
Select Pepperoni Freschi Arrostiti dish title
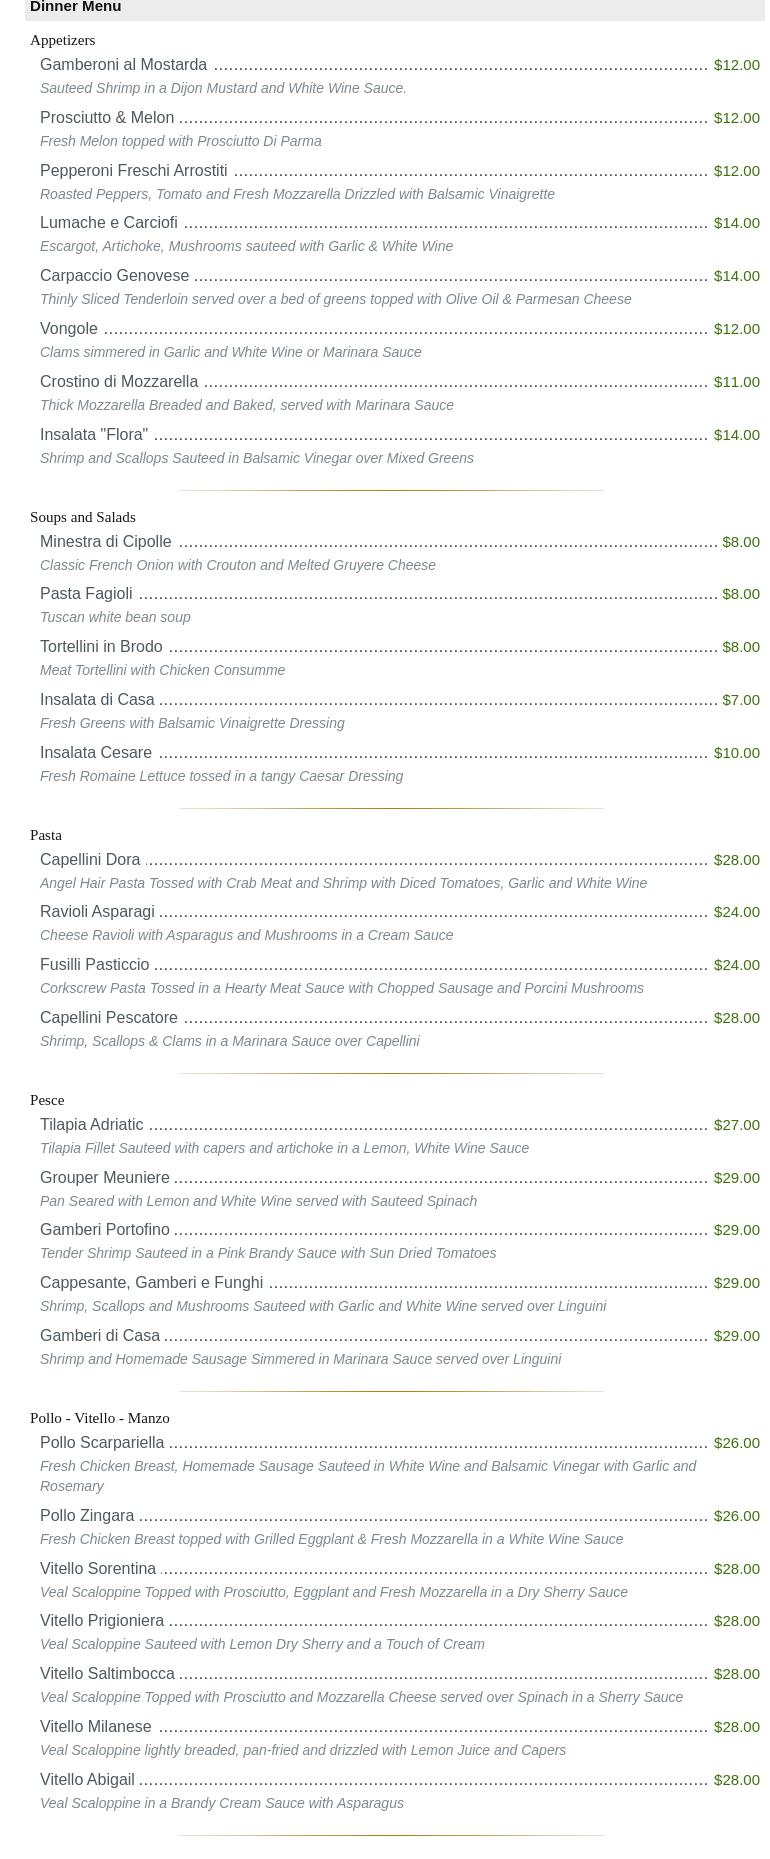pos(134,171)
